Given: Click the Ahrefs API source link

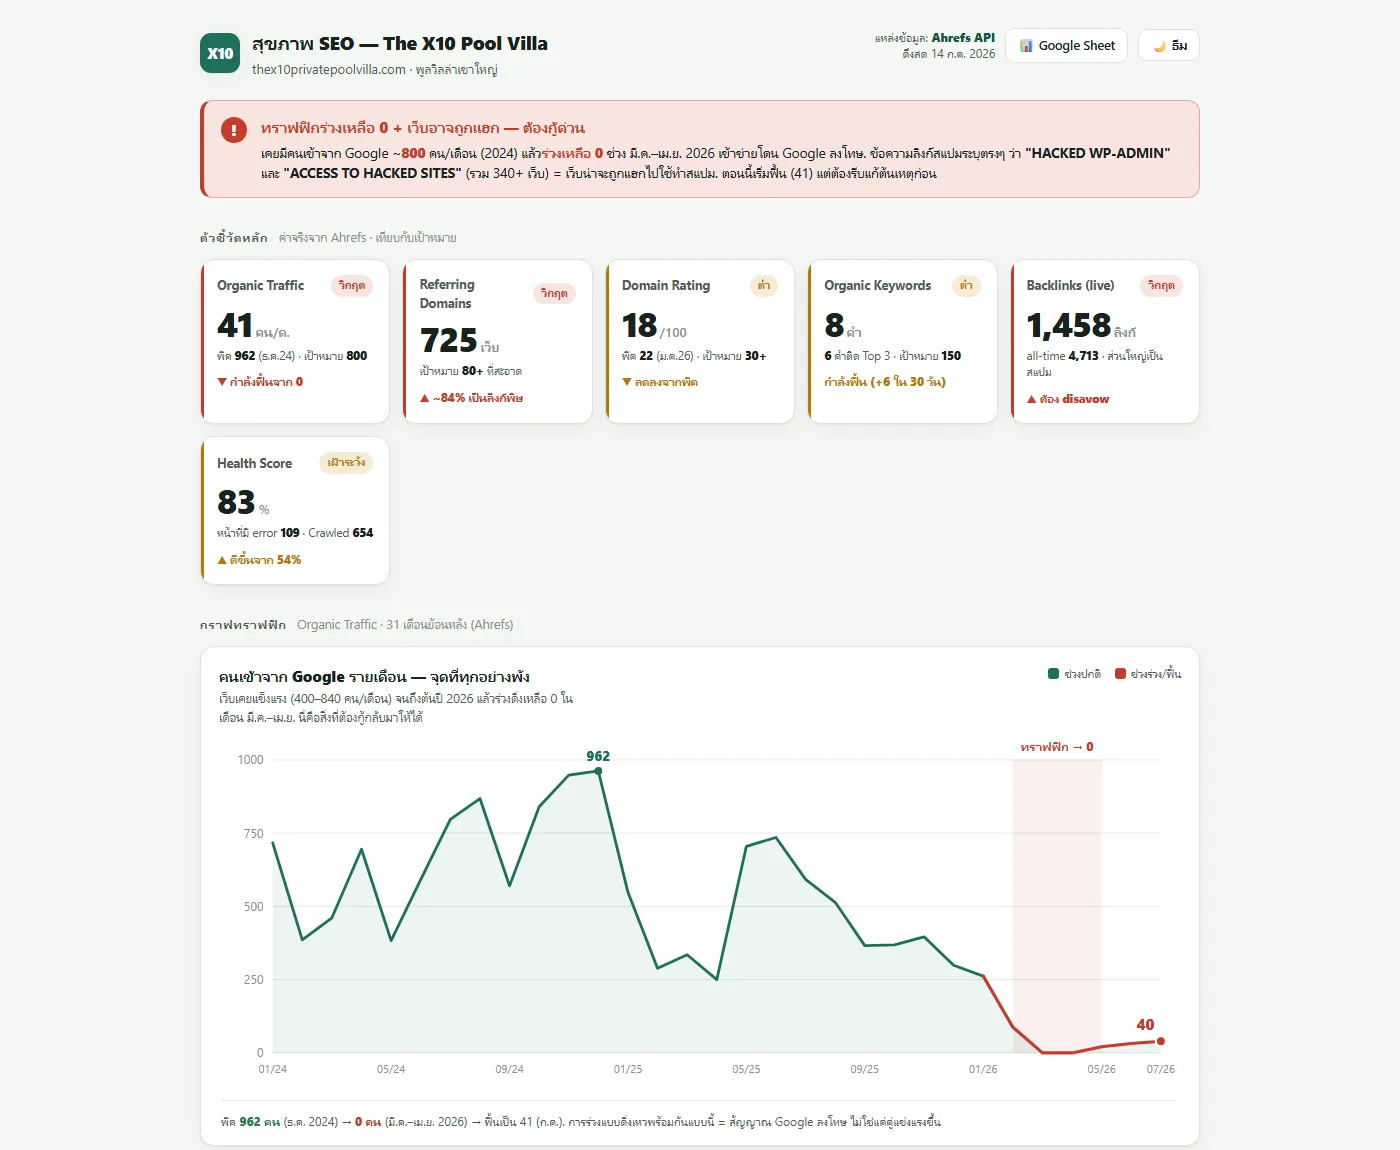Looking at the screenshot, I should [963, 38].
